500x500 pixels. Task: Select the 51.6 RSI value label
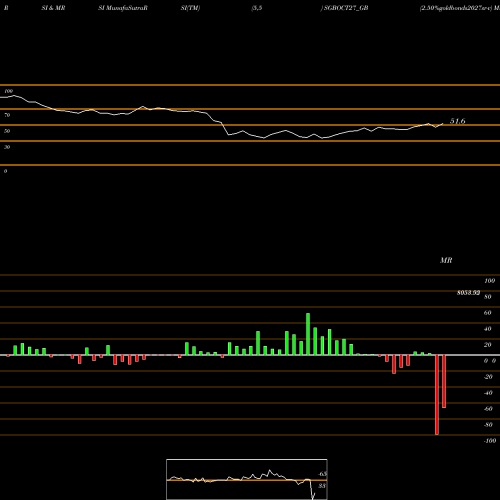(x=458, y=121)
